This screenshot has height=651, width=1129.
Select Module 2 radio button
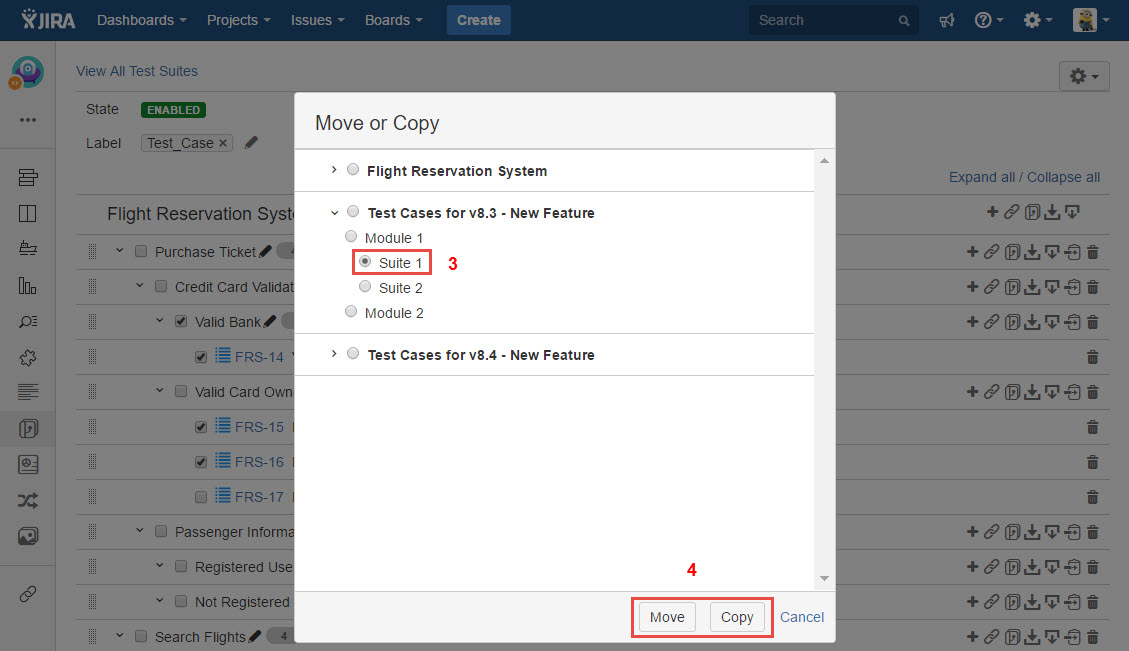tap(351, 311)
